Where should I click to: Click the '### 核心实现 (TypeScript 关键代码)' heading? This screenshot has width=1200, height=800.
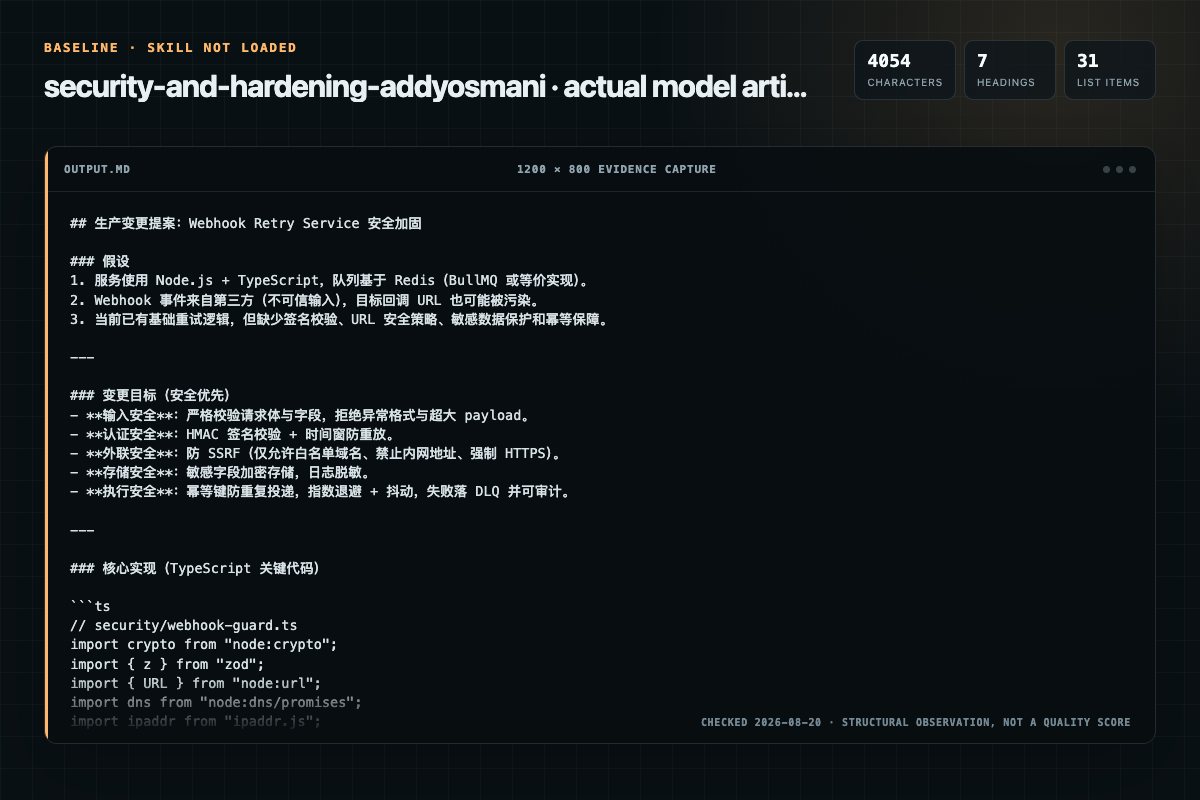(x=195, y=568)
